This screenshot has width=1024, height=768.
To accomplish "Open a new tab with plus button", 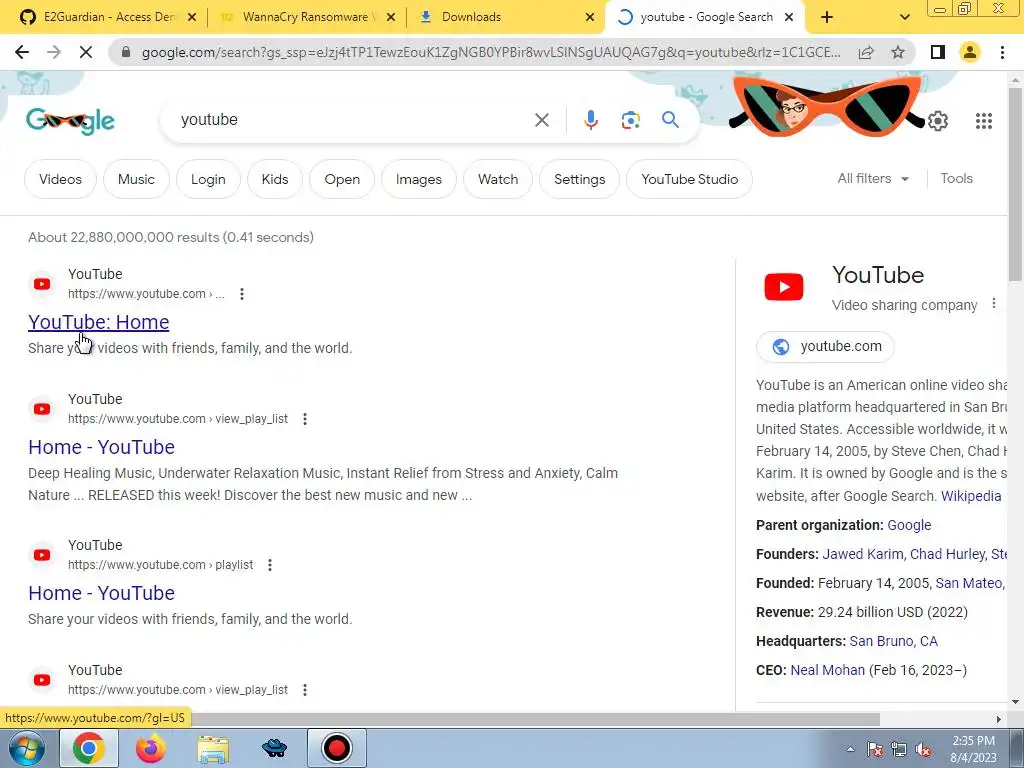I will tap(827, 17).
